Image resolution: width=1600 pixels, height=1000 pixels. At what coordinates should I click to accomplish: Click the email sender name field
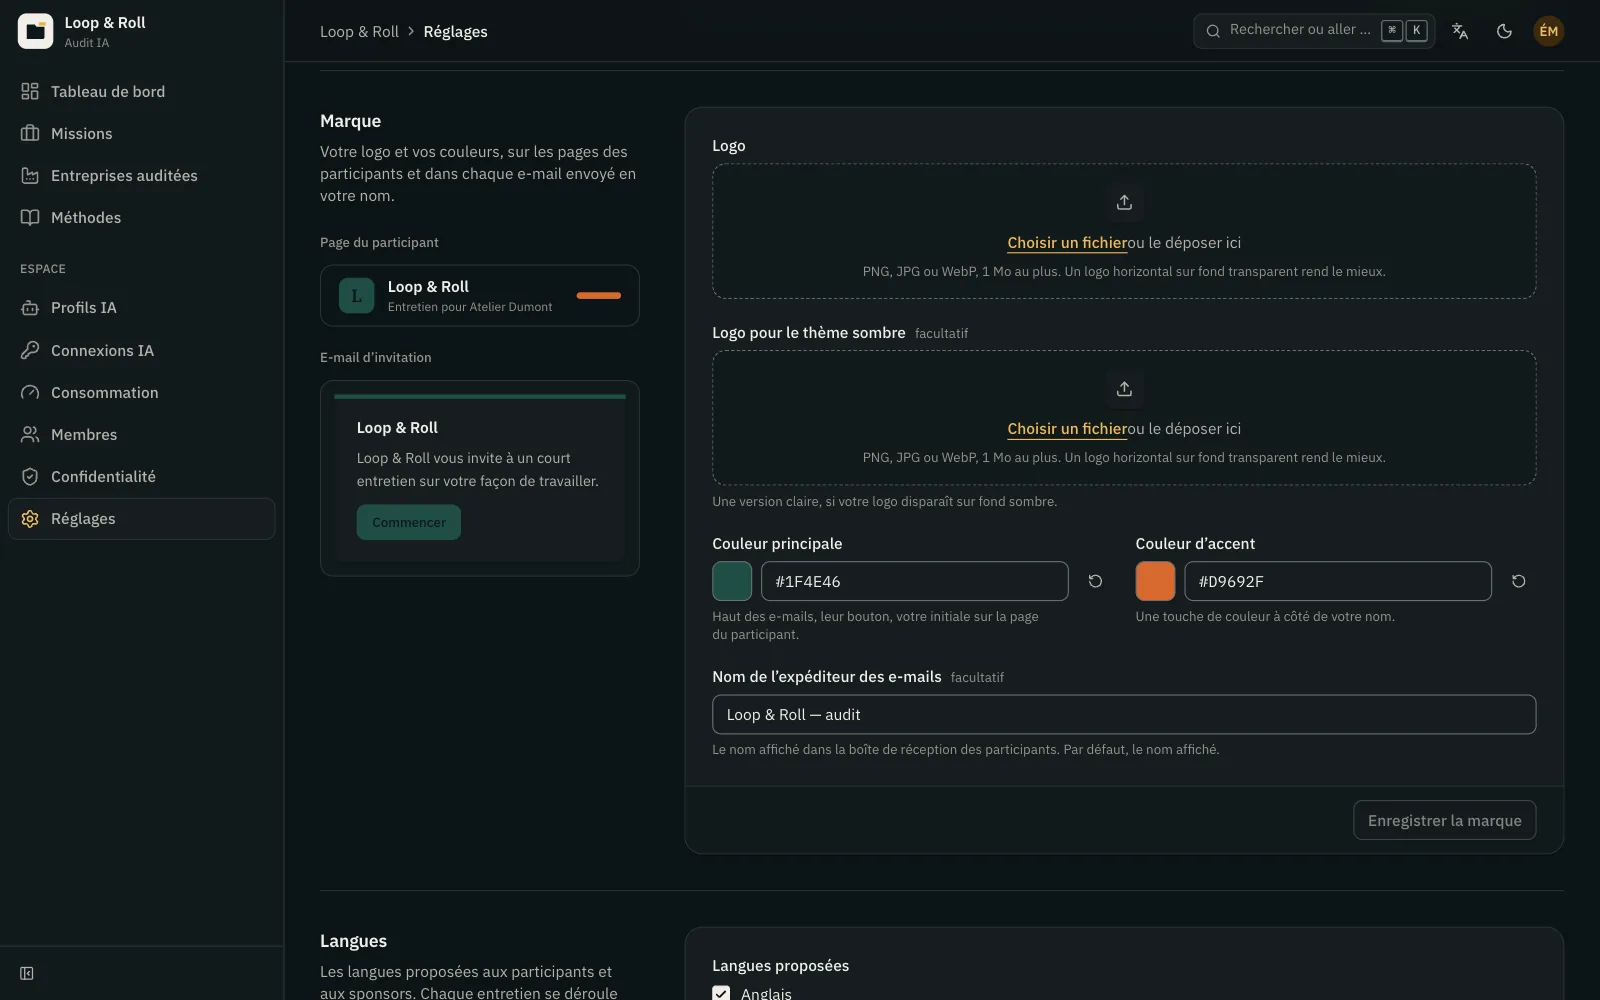[1124, 714]
